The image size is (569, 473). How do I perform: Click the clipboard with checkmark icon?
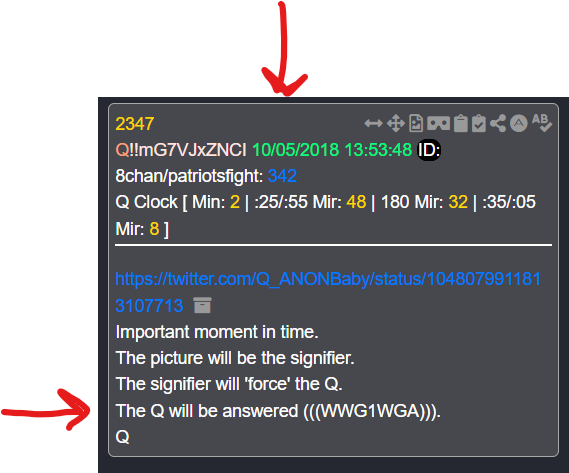tap(479, 123)
